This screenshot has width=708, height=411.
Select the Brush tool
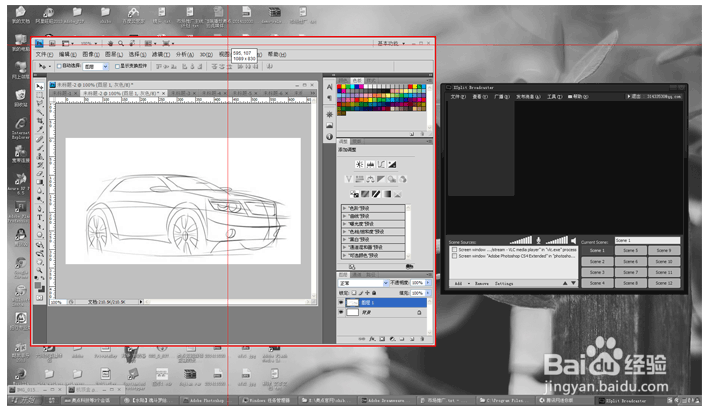[40, 148]
